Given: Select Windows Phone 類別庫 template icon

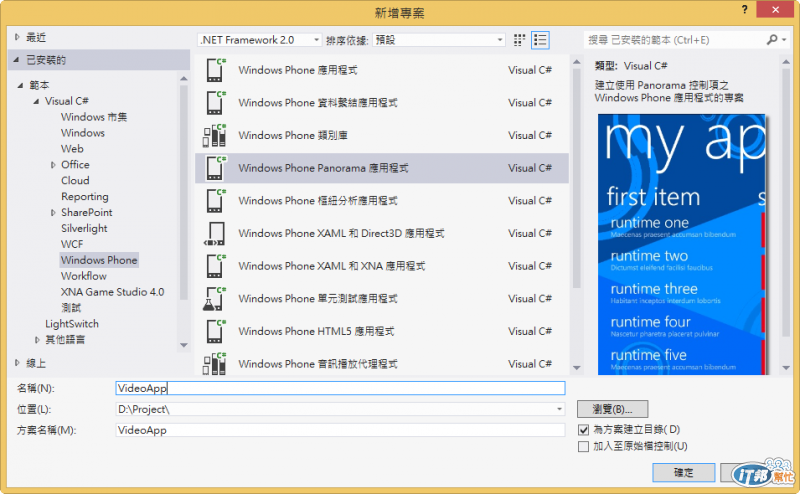Looking at the screenshot, I should [215, 135].
